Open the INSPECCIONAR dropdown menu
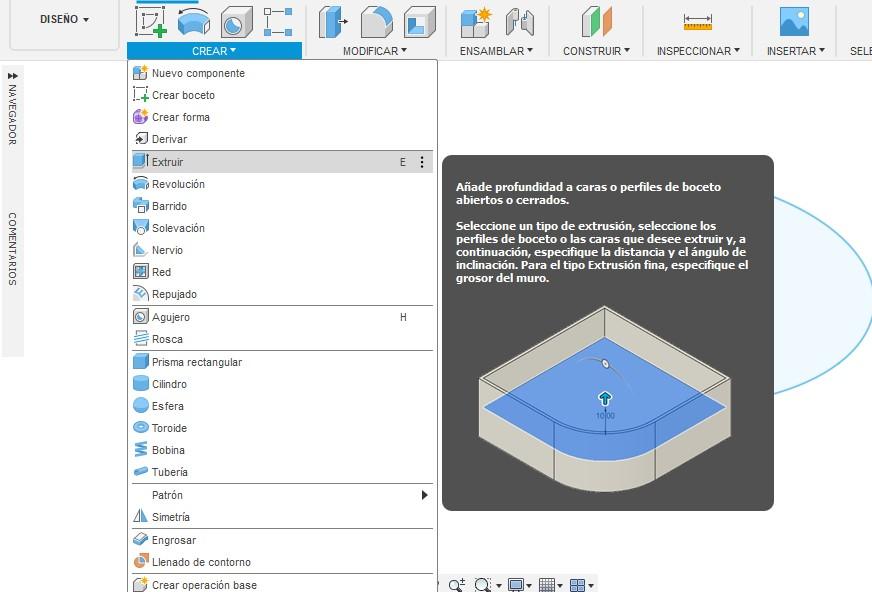The image size is (872, 592). 698,51
